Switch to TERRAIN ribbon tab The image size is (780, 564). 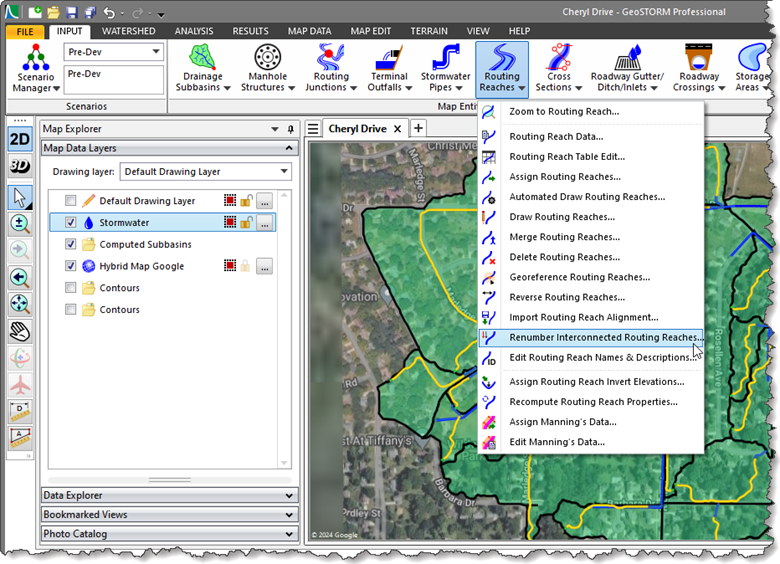[429, 31]
